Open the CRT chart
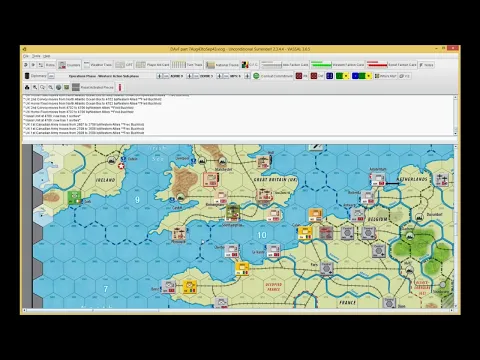 (x=124, y=65)
